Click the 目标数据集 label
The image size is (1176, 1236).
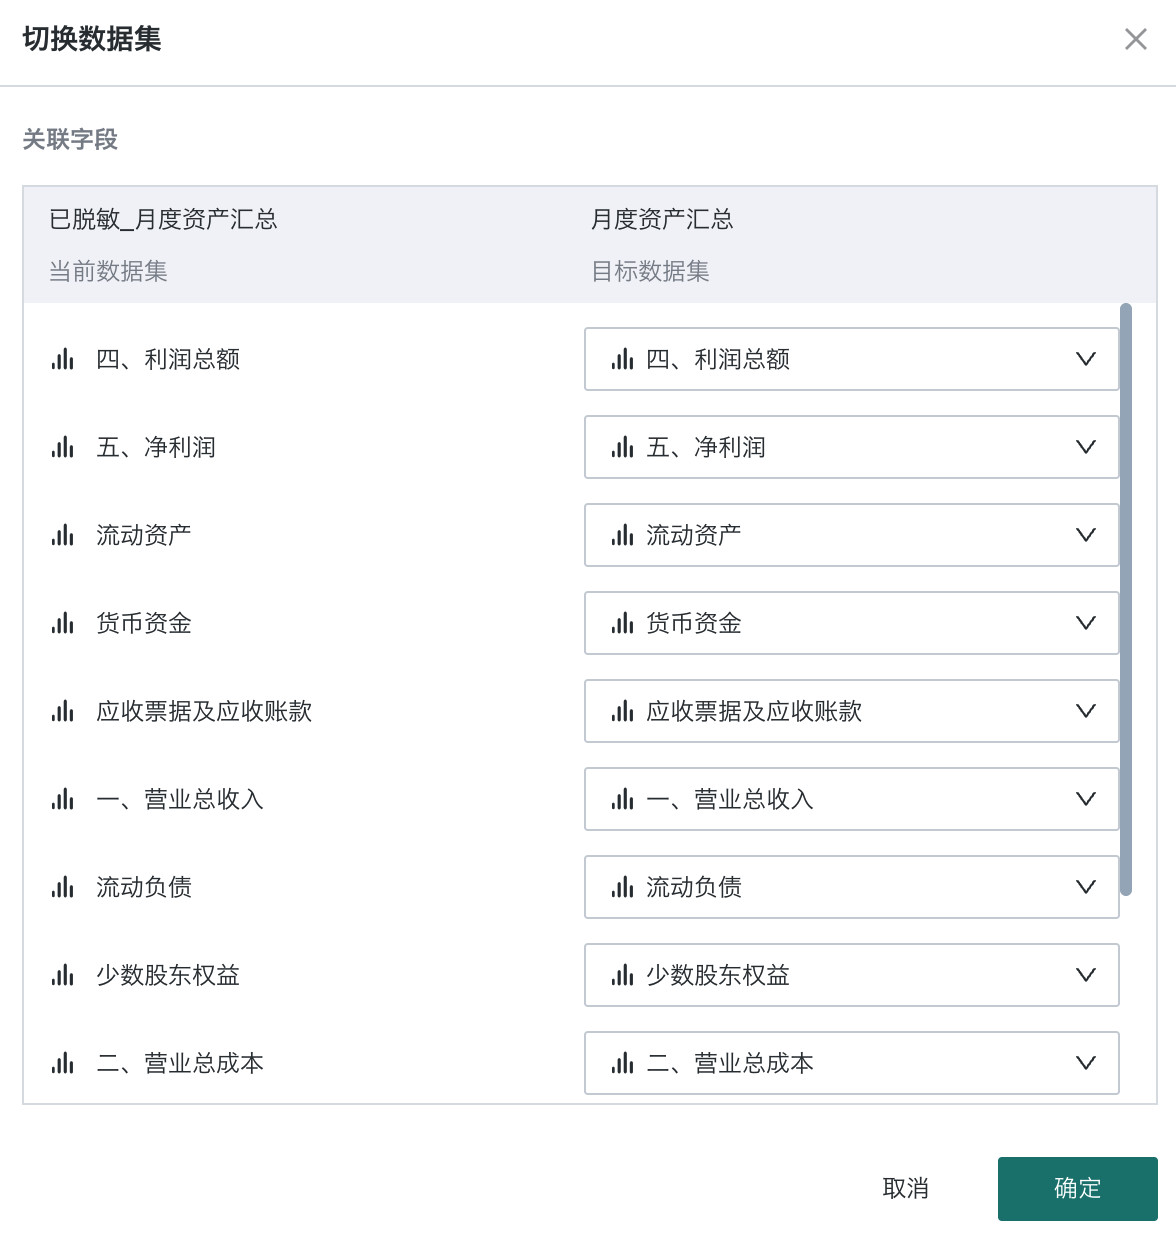click(x=650, y=271)
